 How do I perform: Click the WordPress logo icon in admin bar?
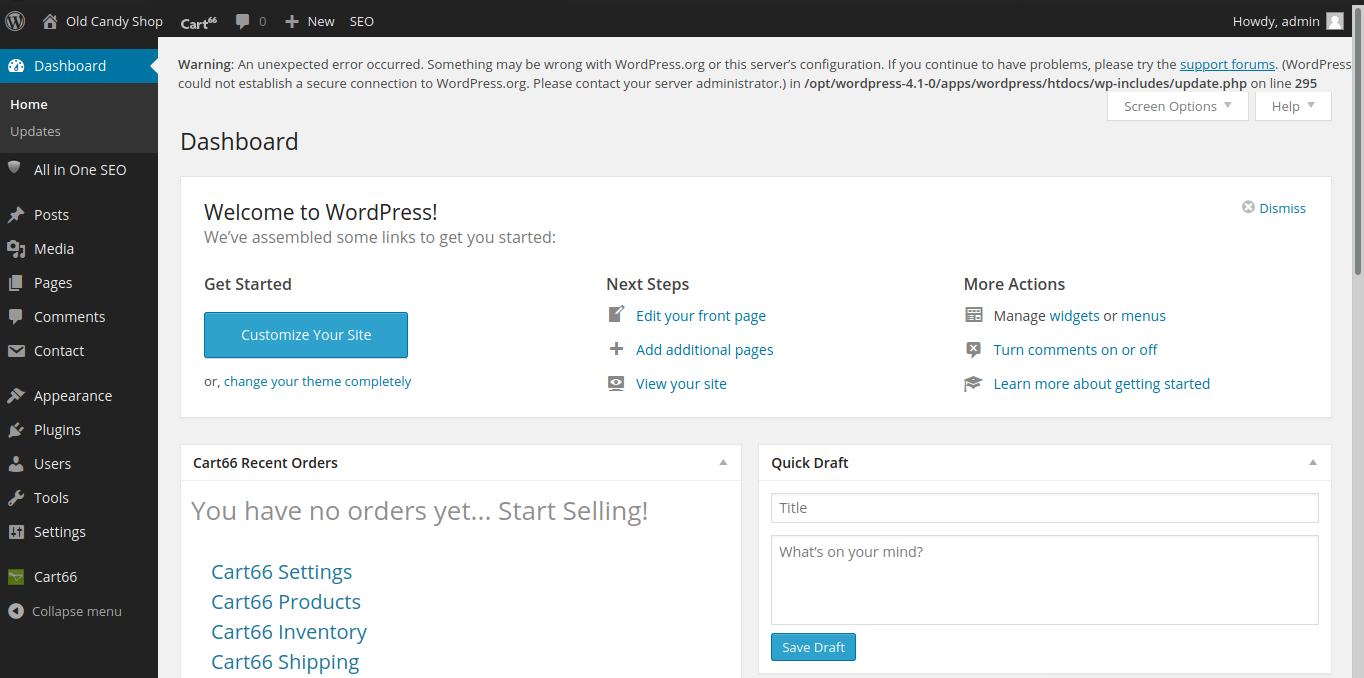click(x=15, y=20)
